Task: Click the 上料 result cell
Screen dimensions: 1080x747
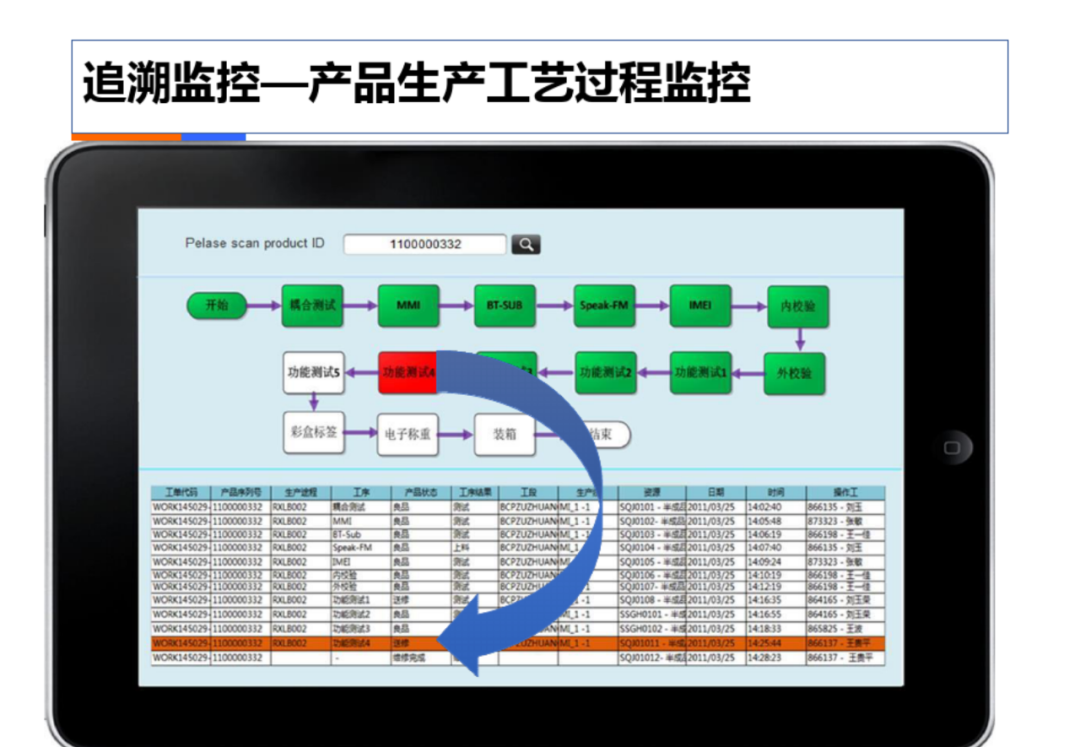Action: pyautogui.click(x=475, y=548)
